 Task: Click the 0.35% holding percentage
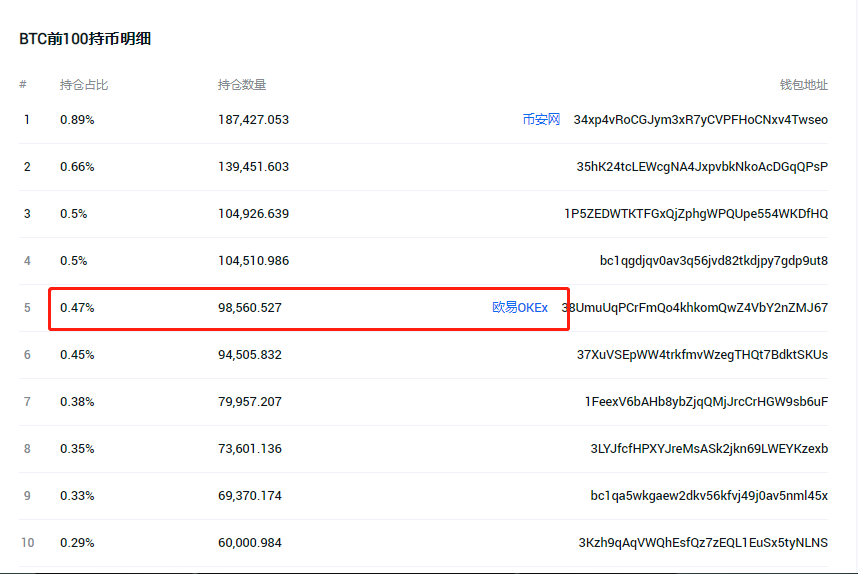click(x=77, y=449)
